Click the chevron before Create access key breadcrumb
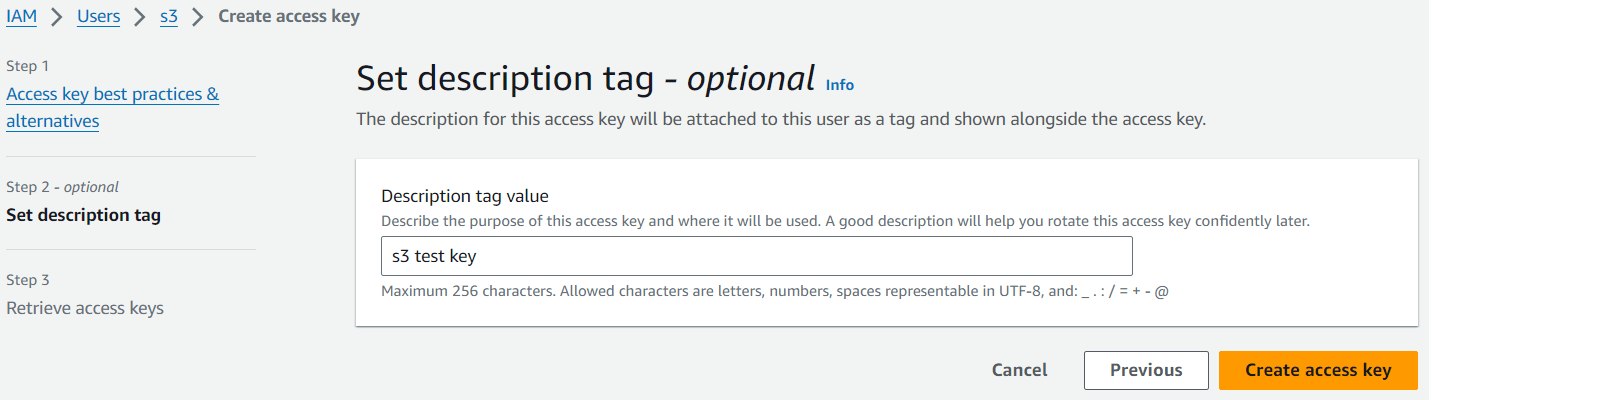Viewport: 1600px width, 400px height. click(x=198, y=16)
